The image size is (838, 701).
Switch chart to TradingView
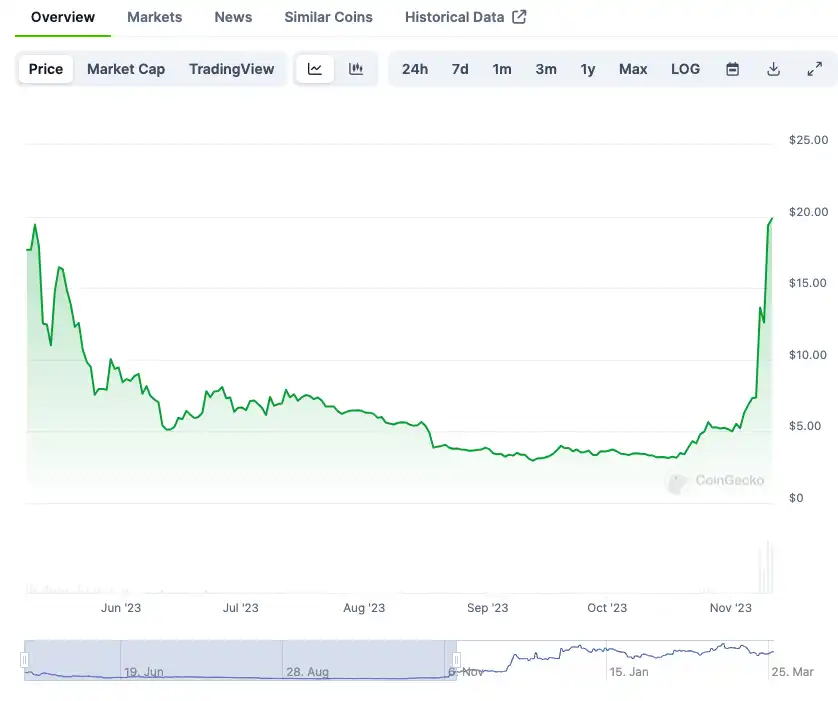pyautogui.click(x=231, y=69)
